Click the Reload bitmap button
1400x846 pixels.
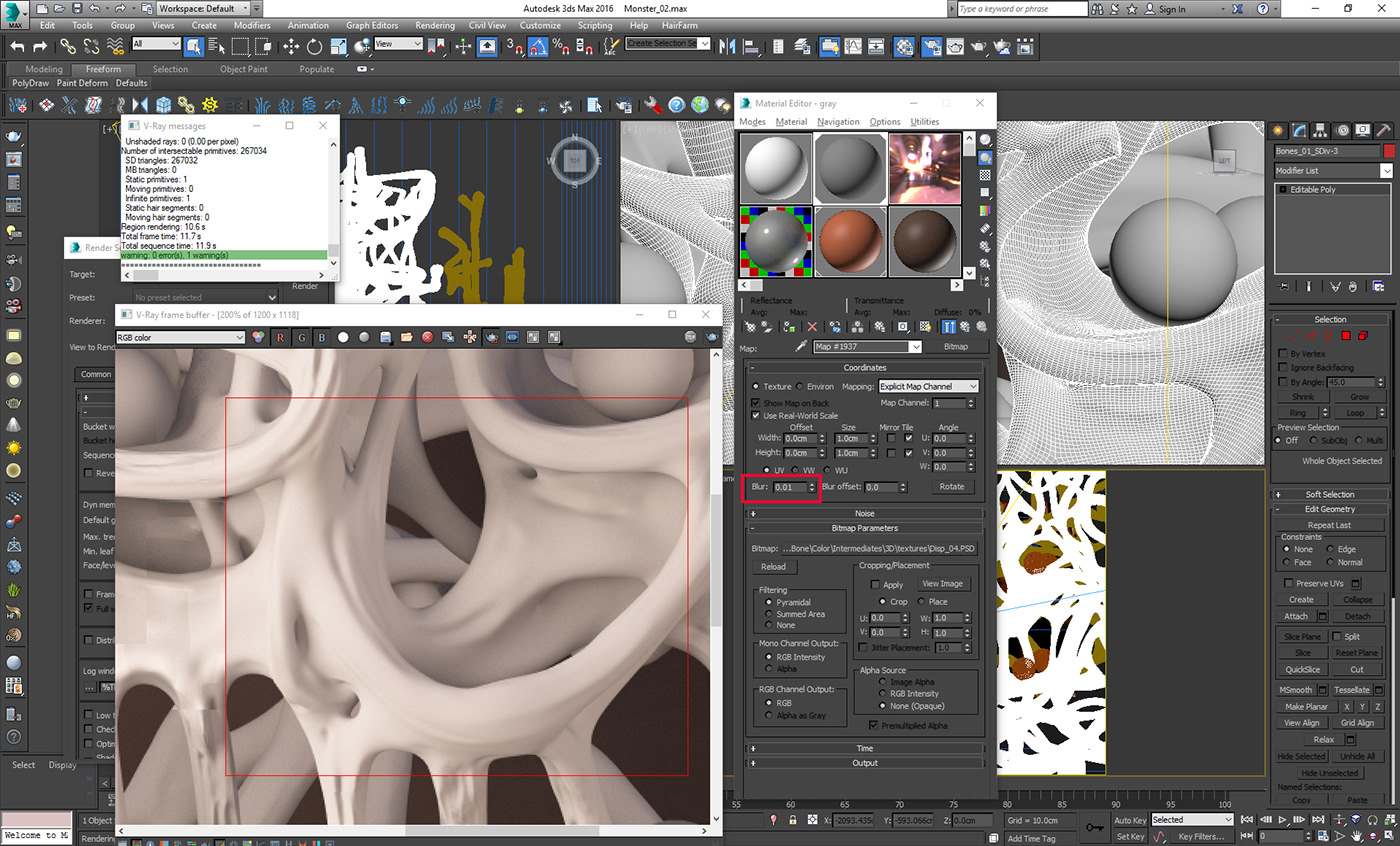(x=773, y=566)
